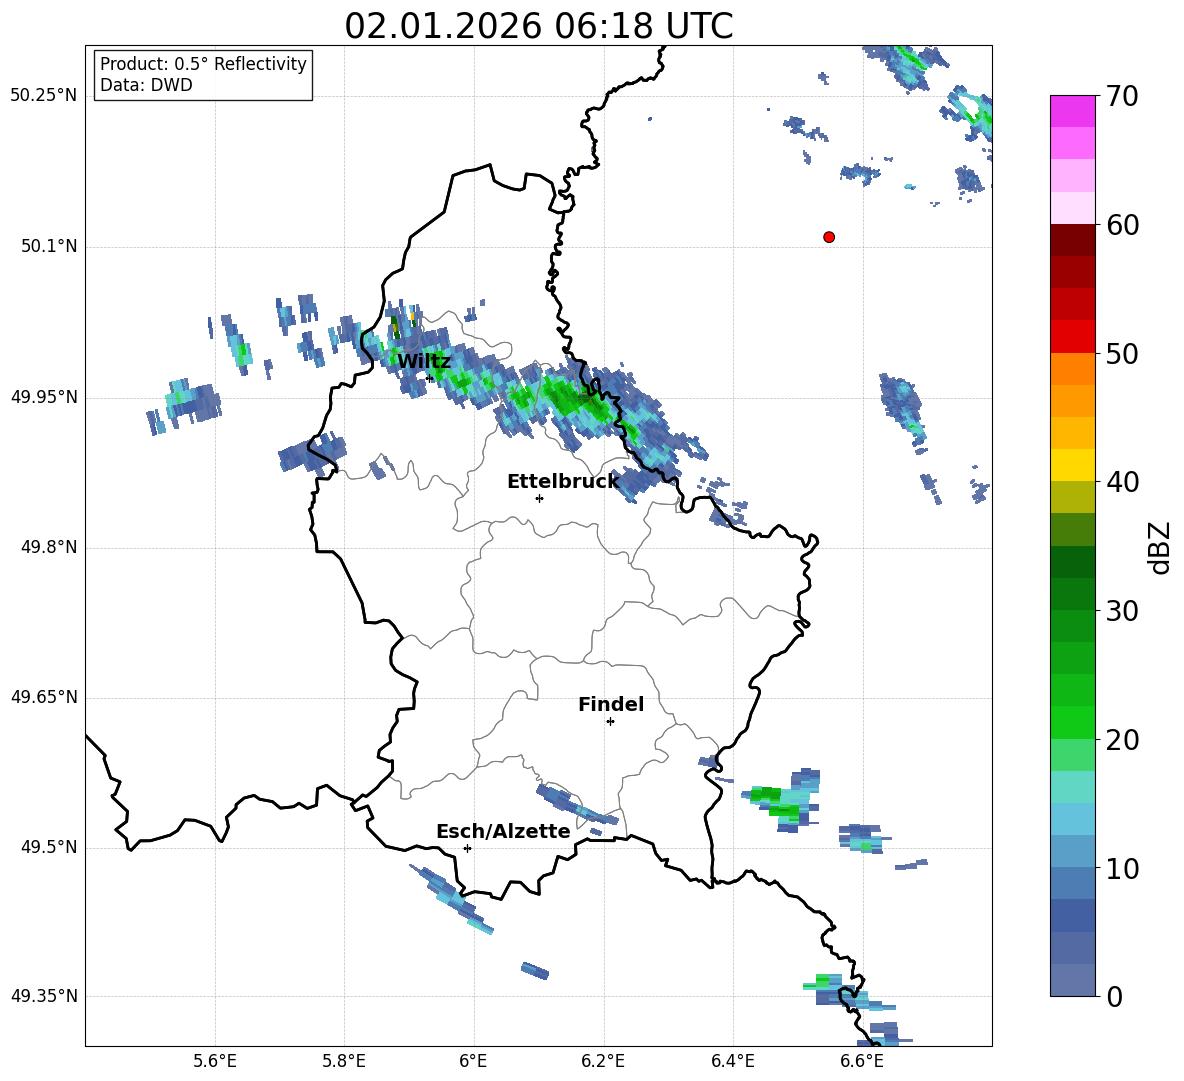Click the Esch/Alzette station marker cross
1184x1081 pixels.
click(467, 848)
